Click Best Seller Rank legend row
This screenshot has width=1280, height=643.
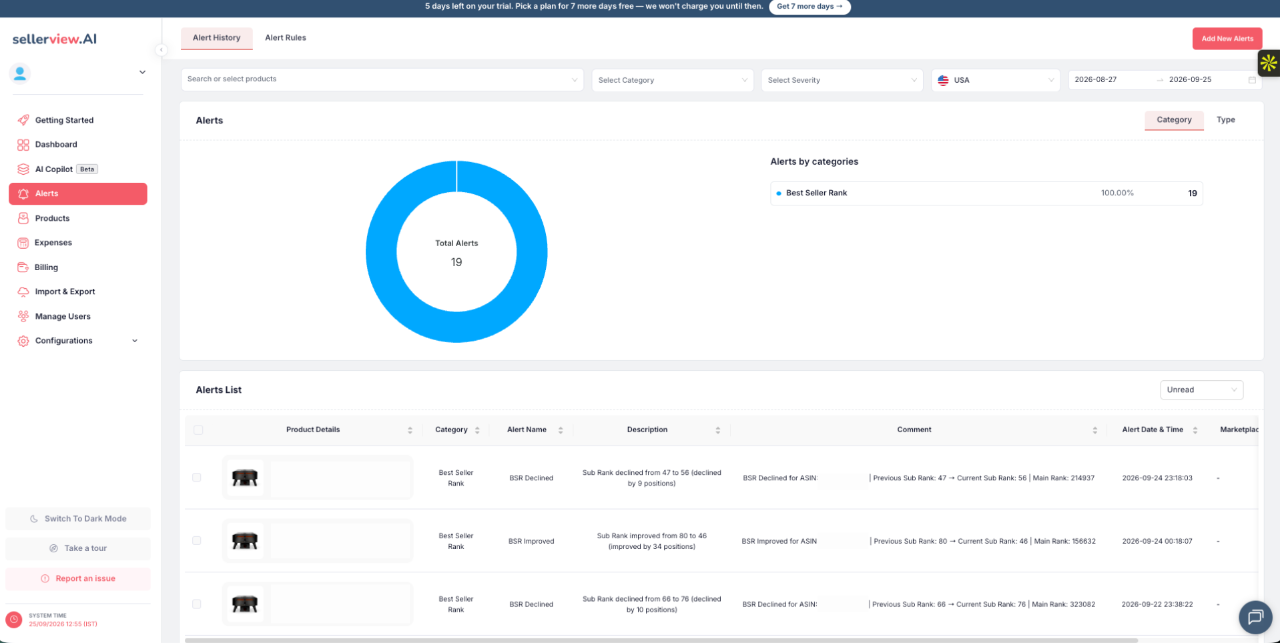click(x=986, y=193)
